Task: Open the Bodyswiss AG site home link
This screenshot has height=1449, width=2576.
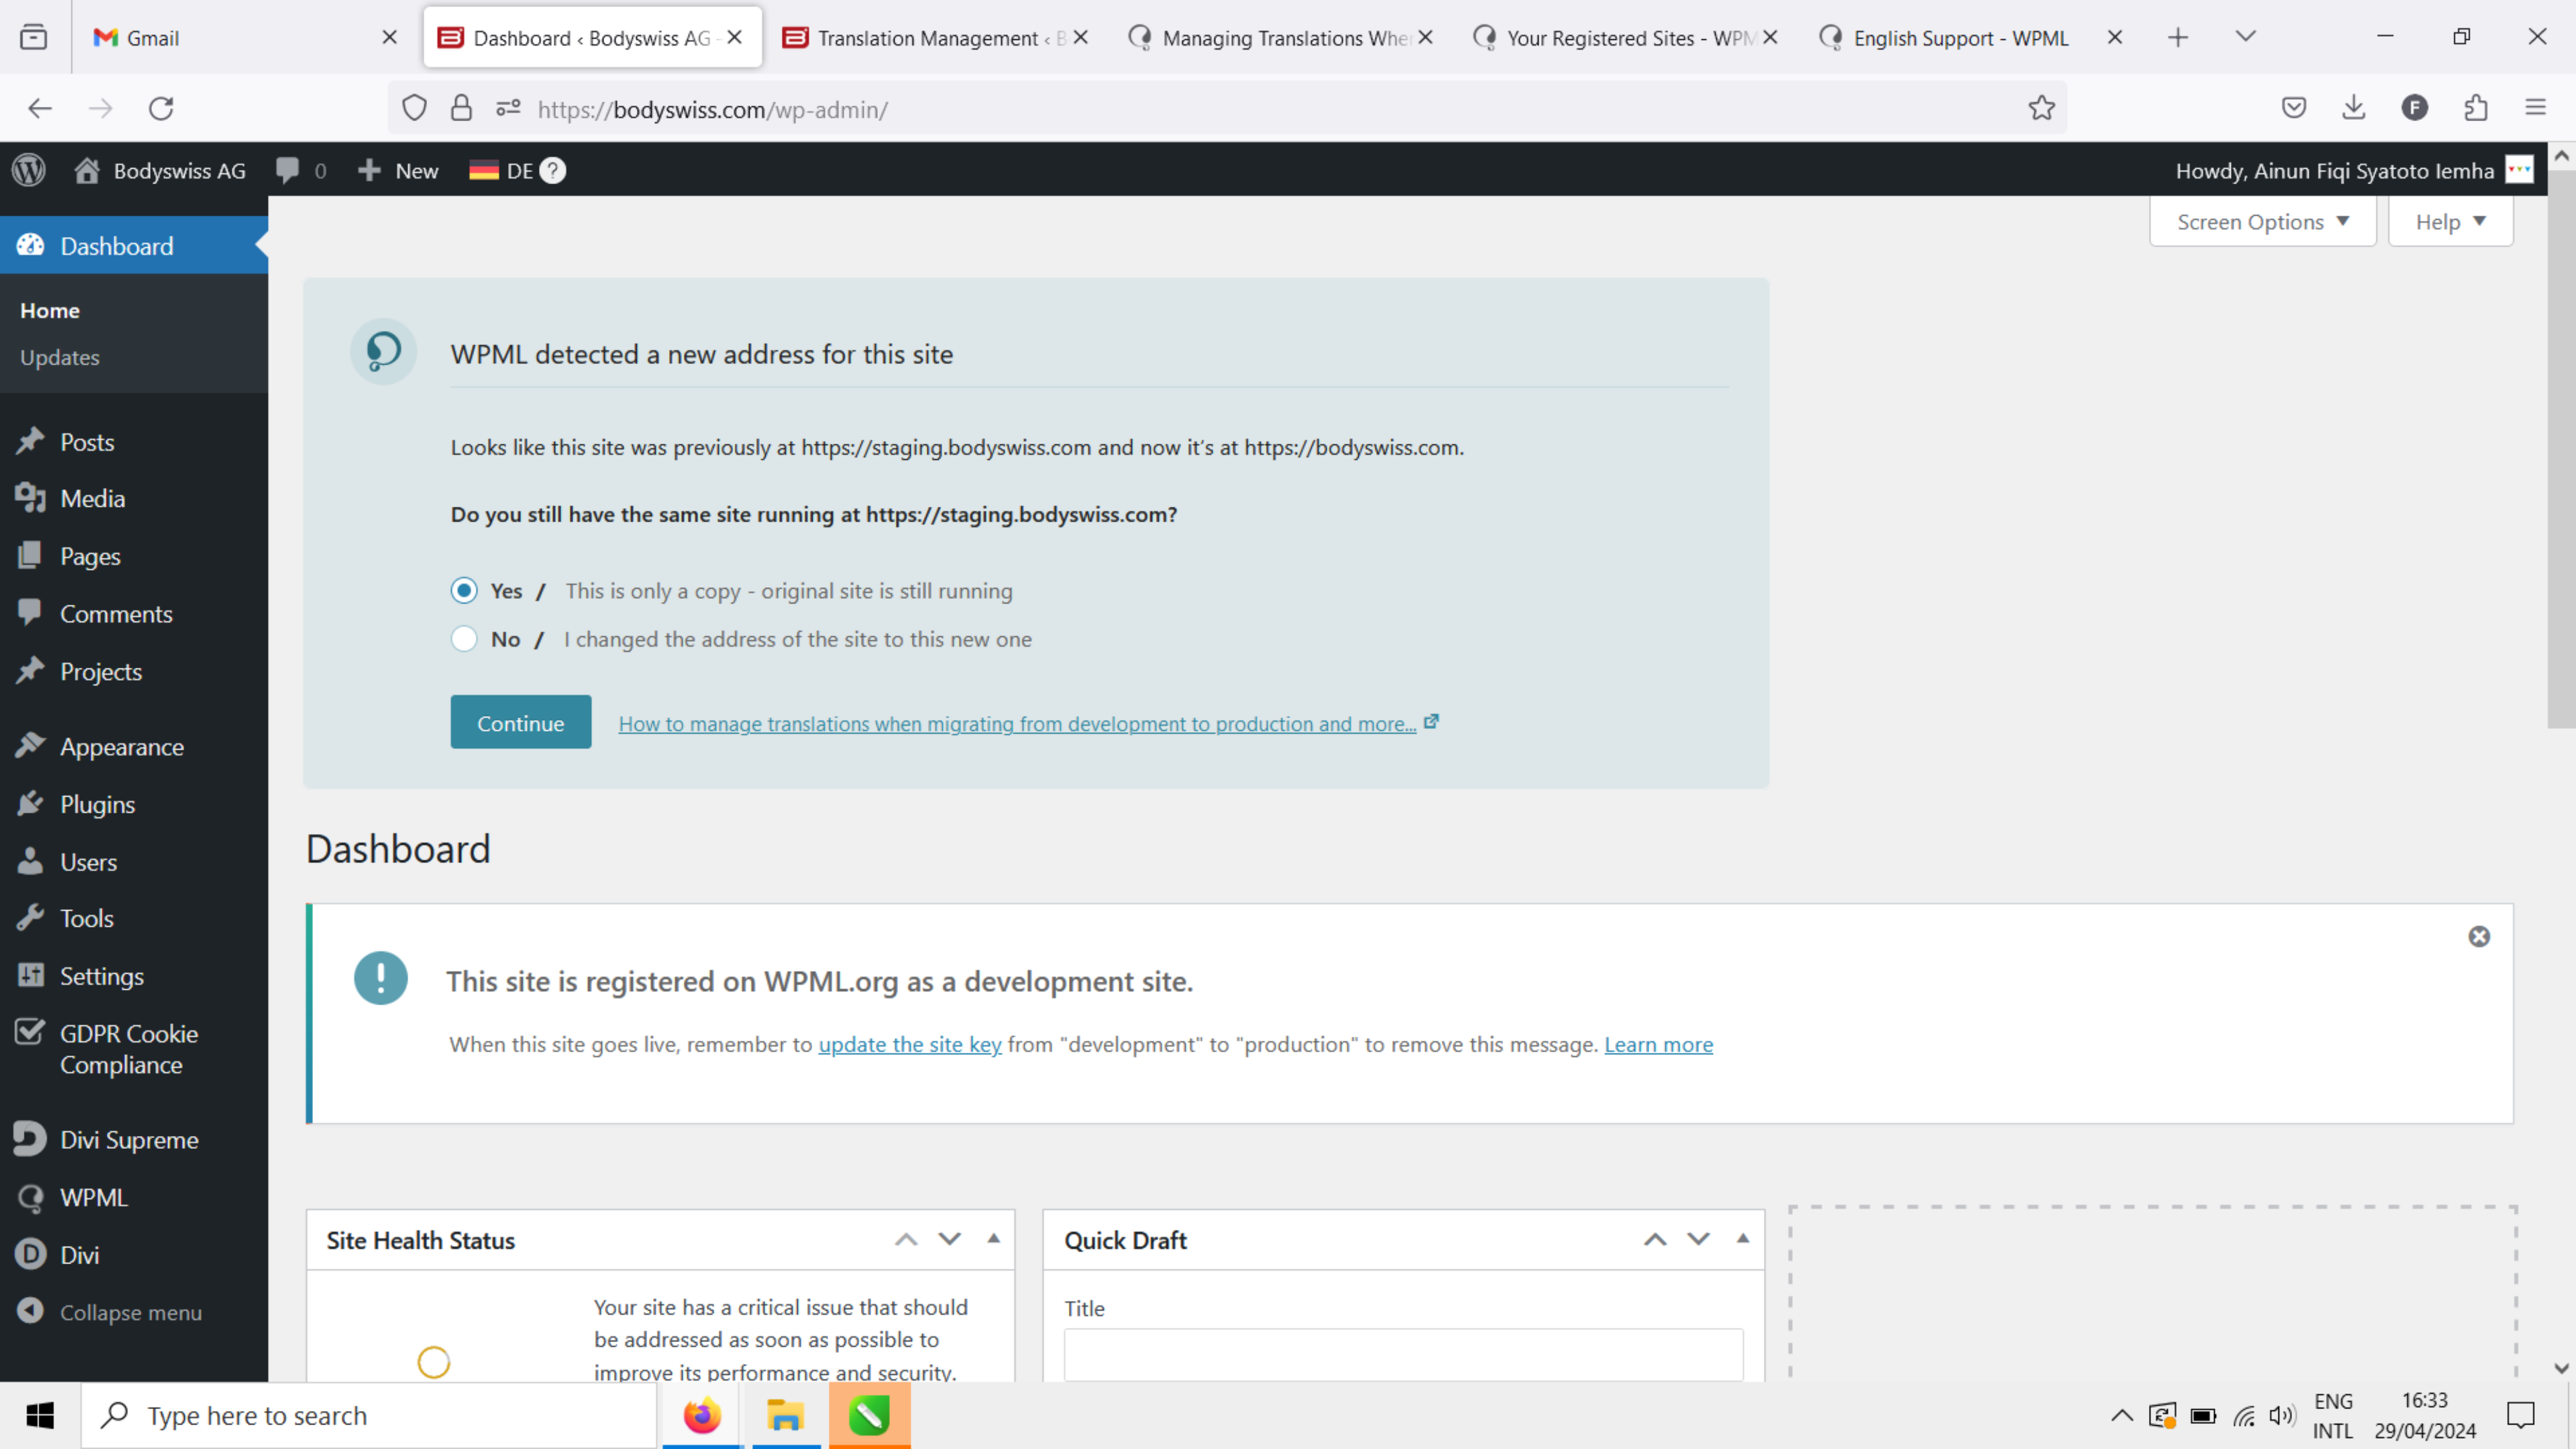Action: click(160, 170)
